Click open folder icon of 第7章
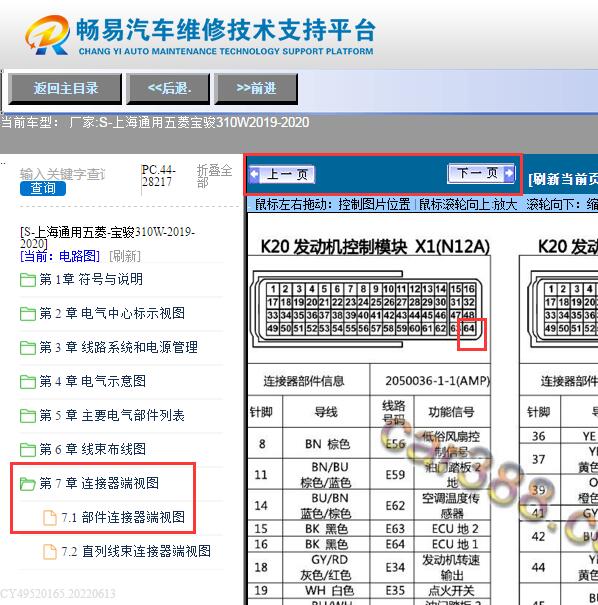This screenshot has height=605, width=598. click(28, 484)
